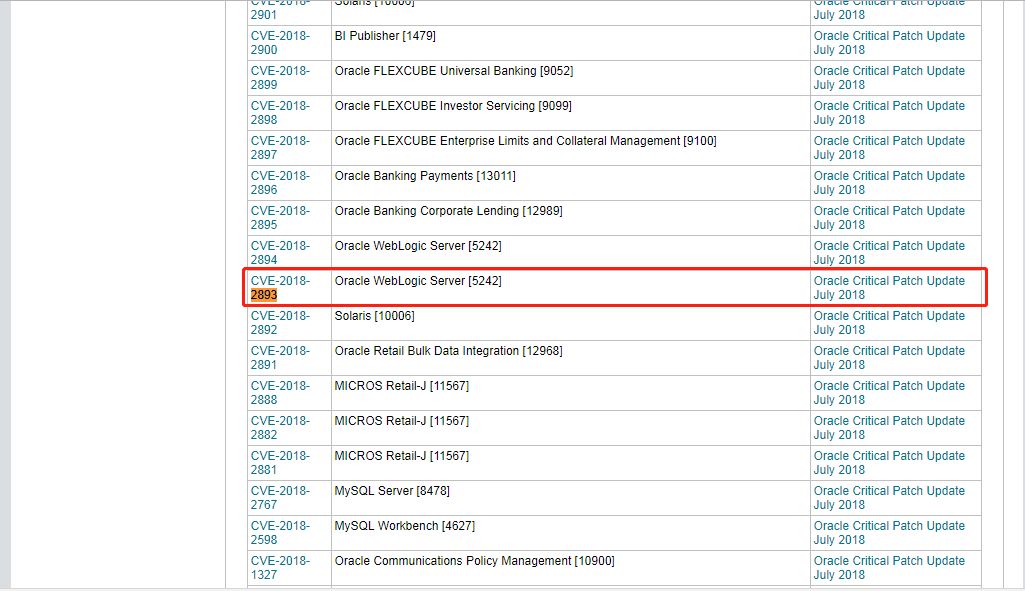1025x591 pixels.
Task: Open the CVE-2018-2891 link
Action: (x=280, y=358)
